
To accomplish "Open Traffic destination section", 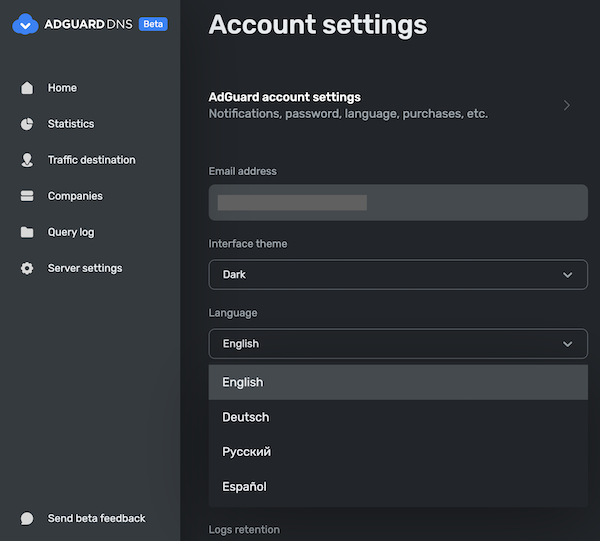I will (91, 160).
